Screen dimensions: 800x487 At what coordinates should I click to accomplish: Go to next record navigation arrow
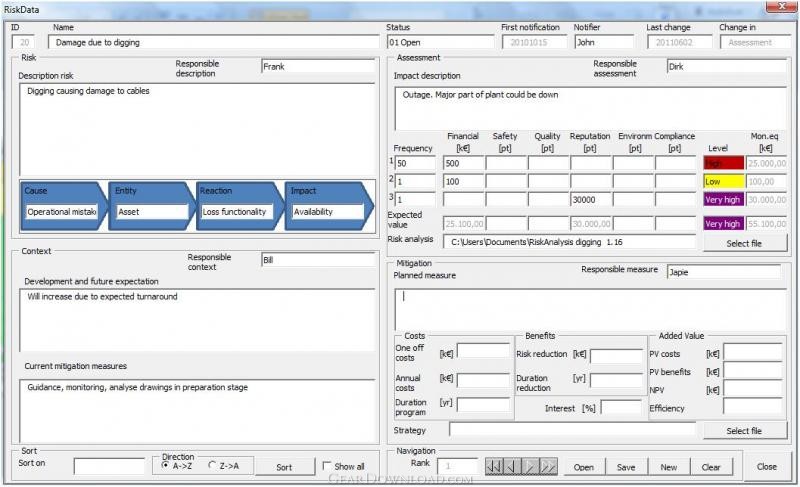click(530, 466)
